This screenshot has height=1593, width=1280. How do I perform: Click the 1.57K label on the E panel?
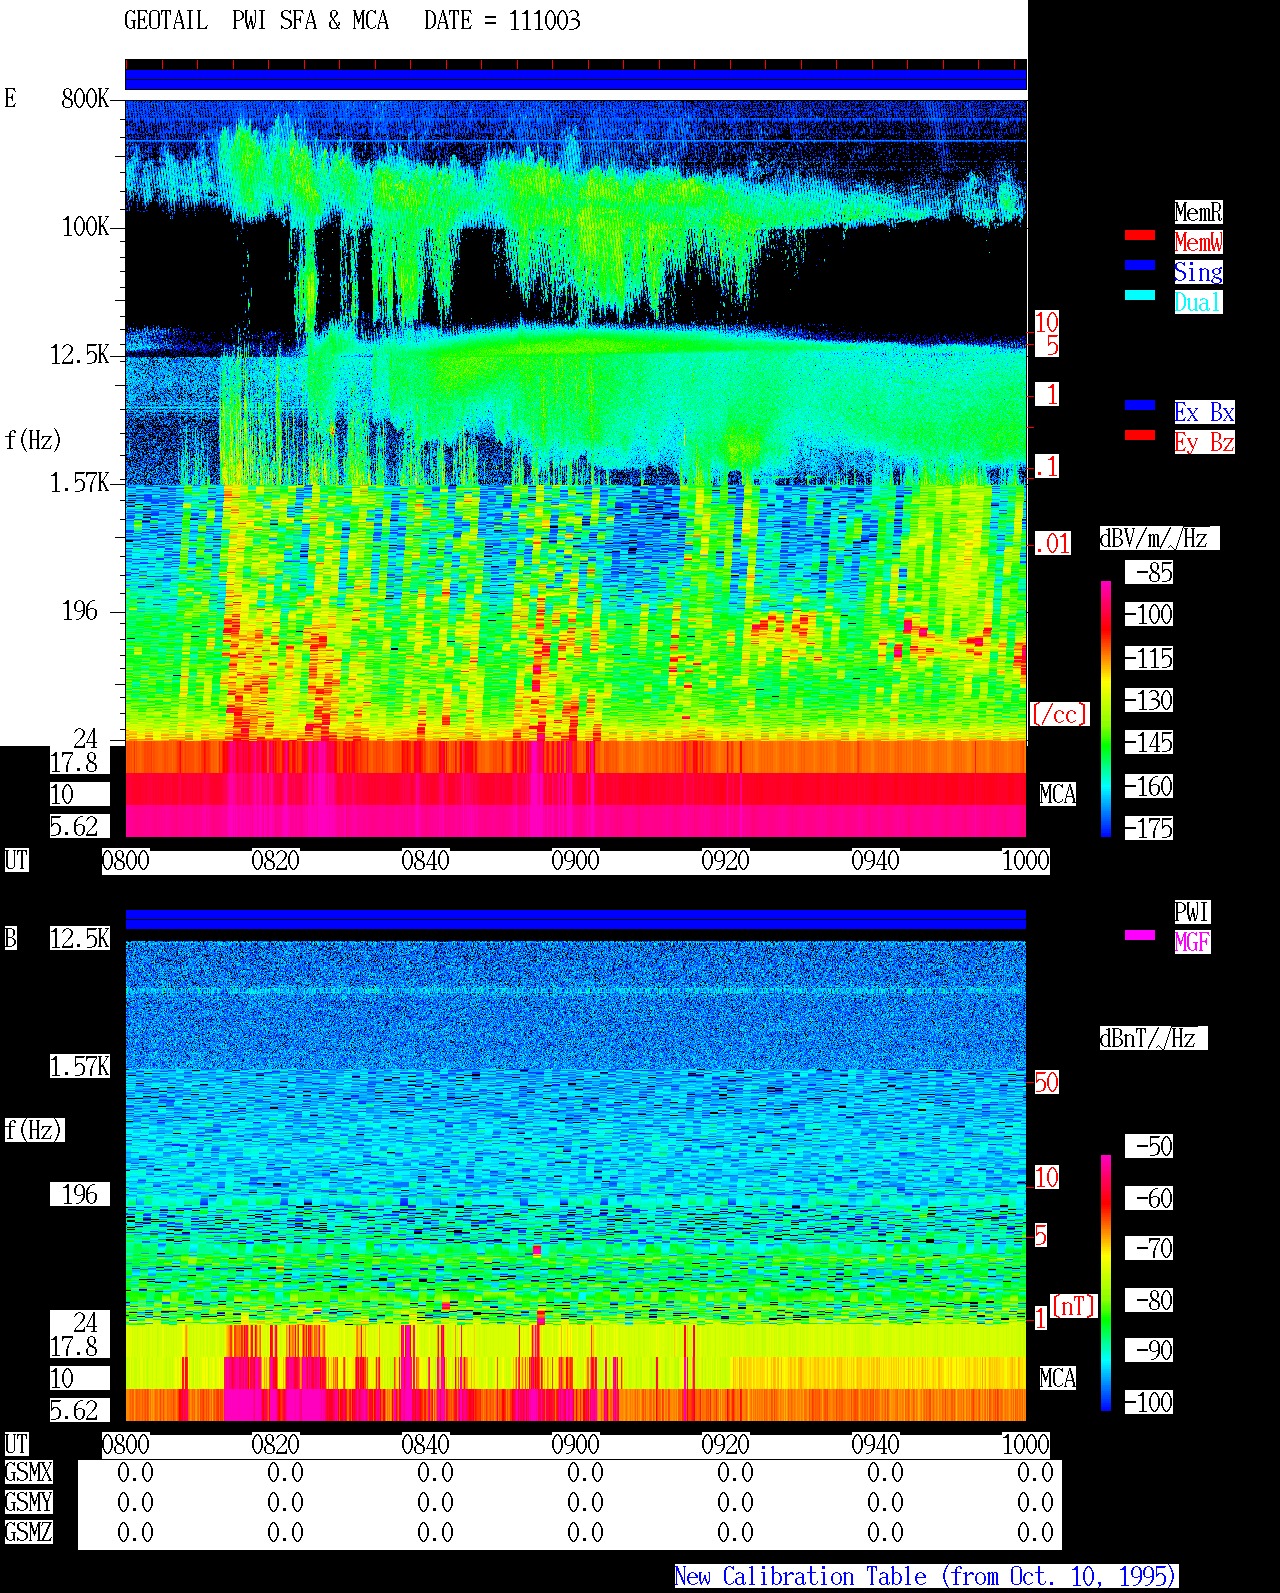click(80, 483)
